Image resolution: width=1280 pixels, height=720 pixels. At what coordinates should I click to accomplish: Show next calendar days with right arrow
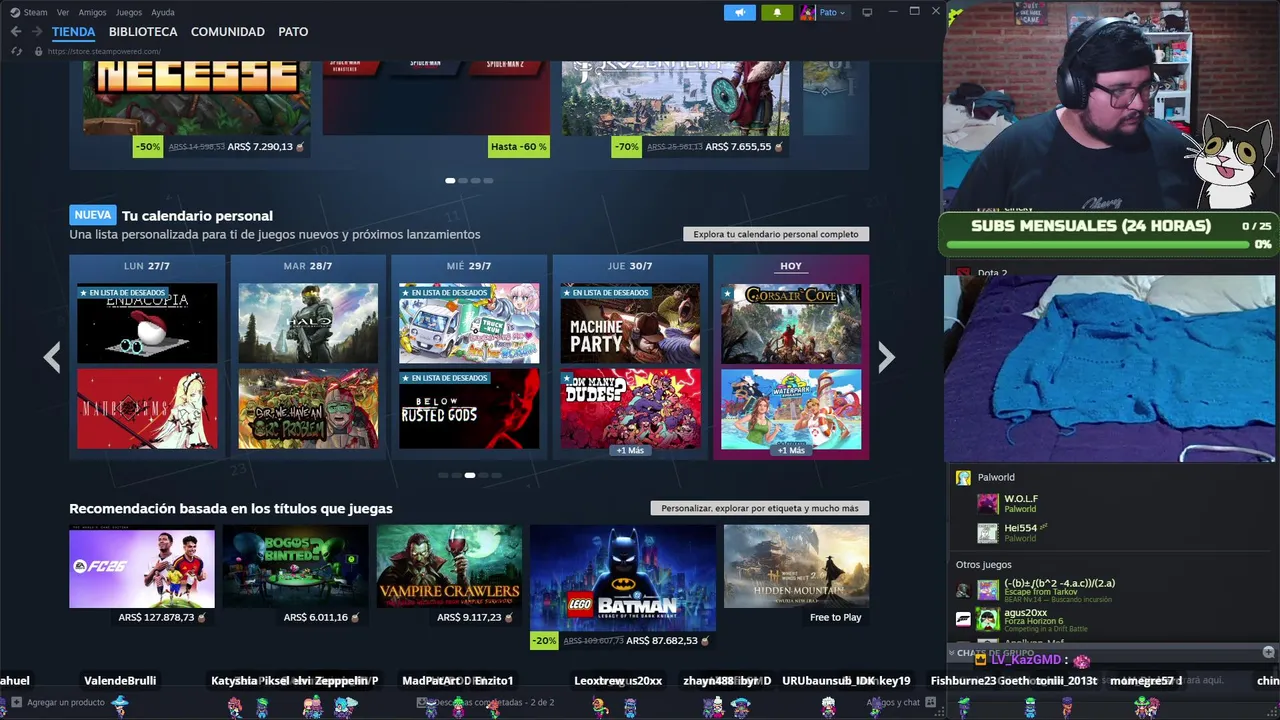(886, 357)
